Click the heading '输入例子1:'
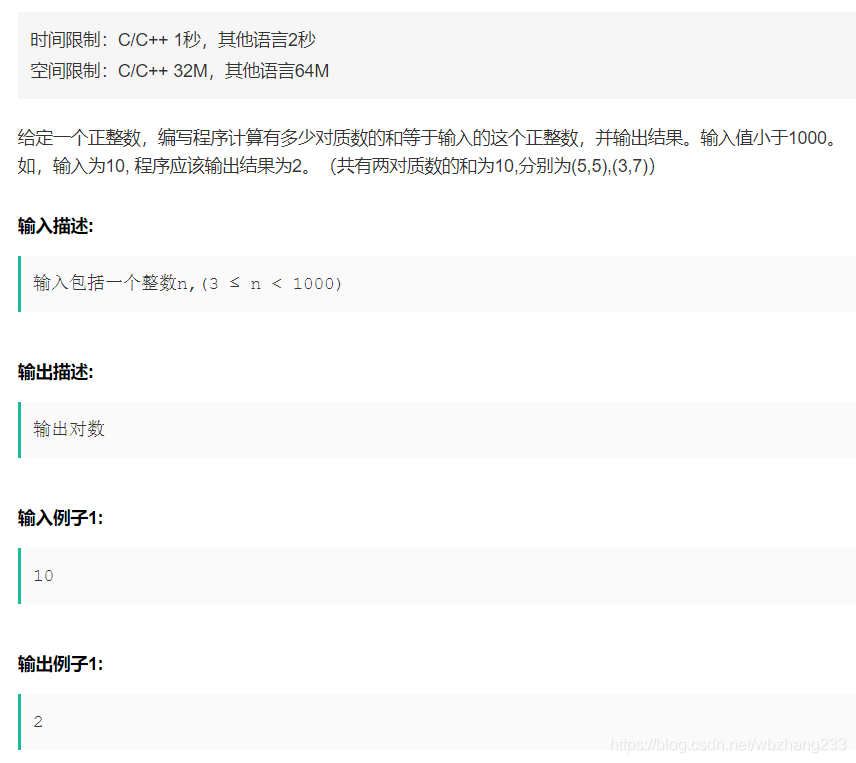 point(60,518)
